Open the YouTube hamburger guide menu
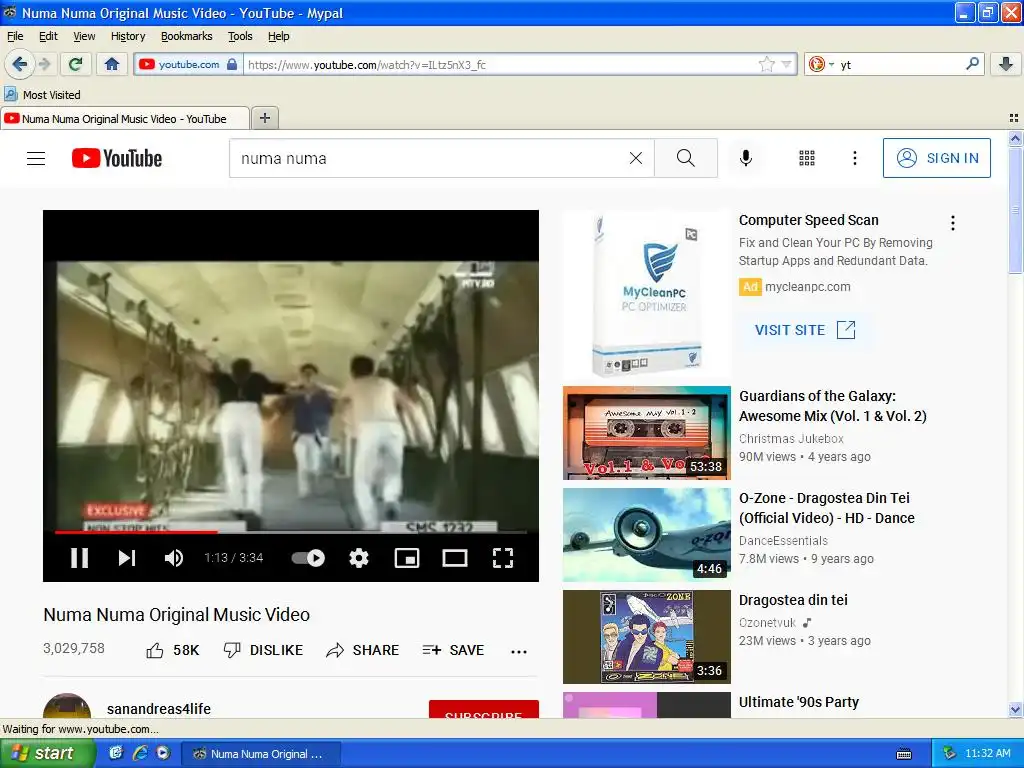This screenshot has width=1024, height=768. [36, 159]
